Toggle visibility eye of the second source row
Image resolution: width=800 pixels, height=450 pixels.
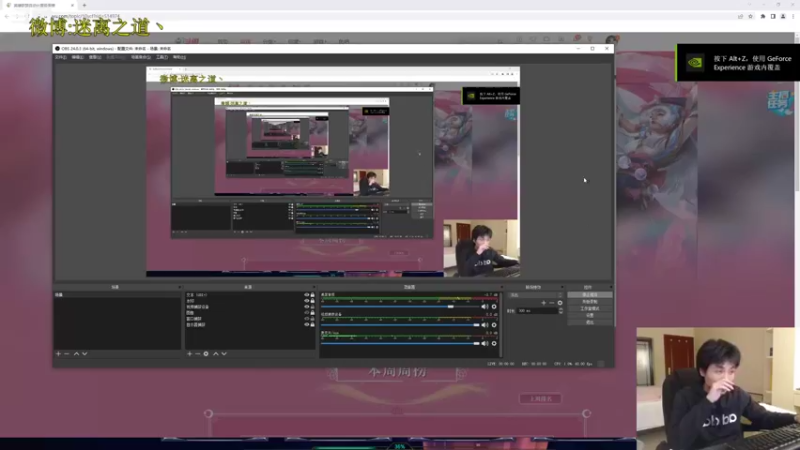click(x=307, y=301)
